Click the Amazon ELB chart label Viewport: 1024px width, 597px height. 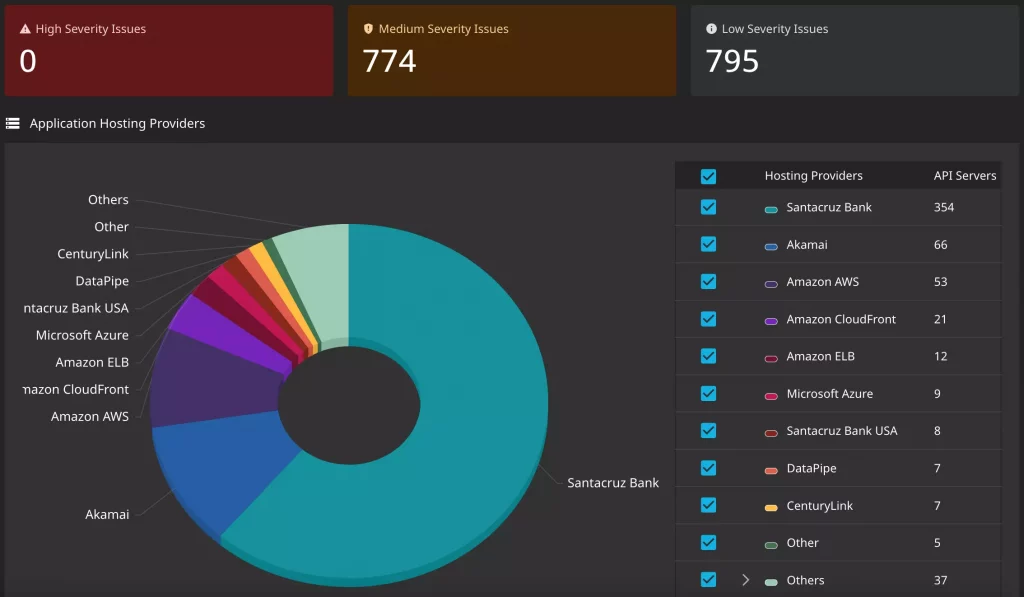pos(92,363)
